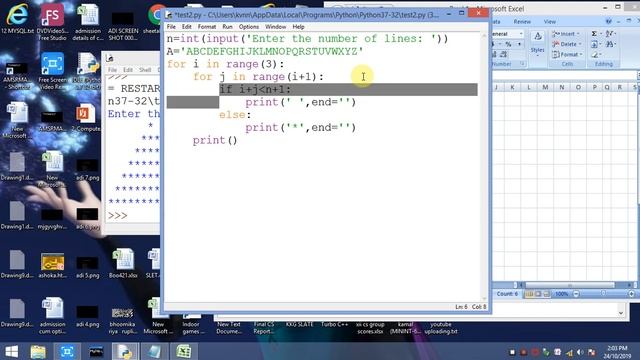Open Excel's Styles gallery button

click(537, 43)
